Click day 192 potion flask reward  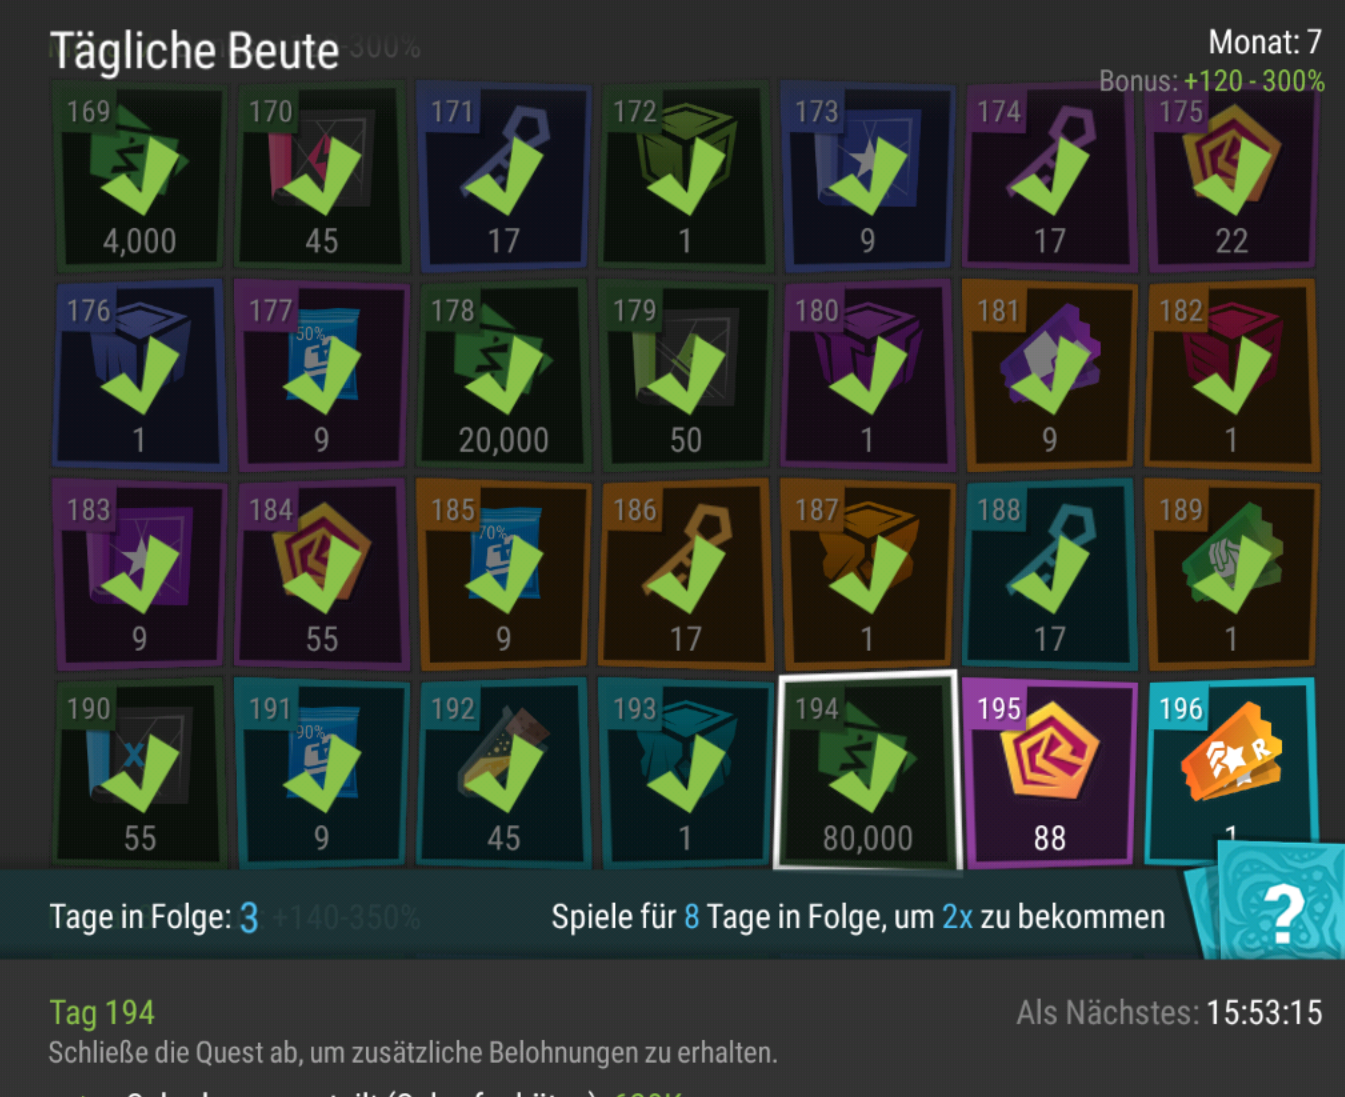point(504,772)
